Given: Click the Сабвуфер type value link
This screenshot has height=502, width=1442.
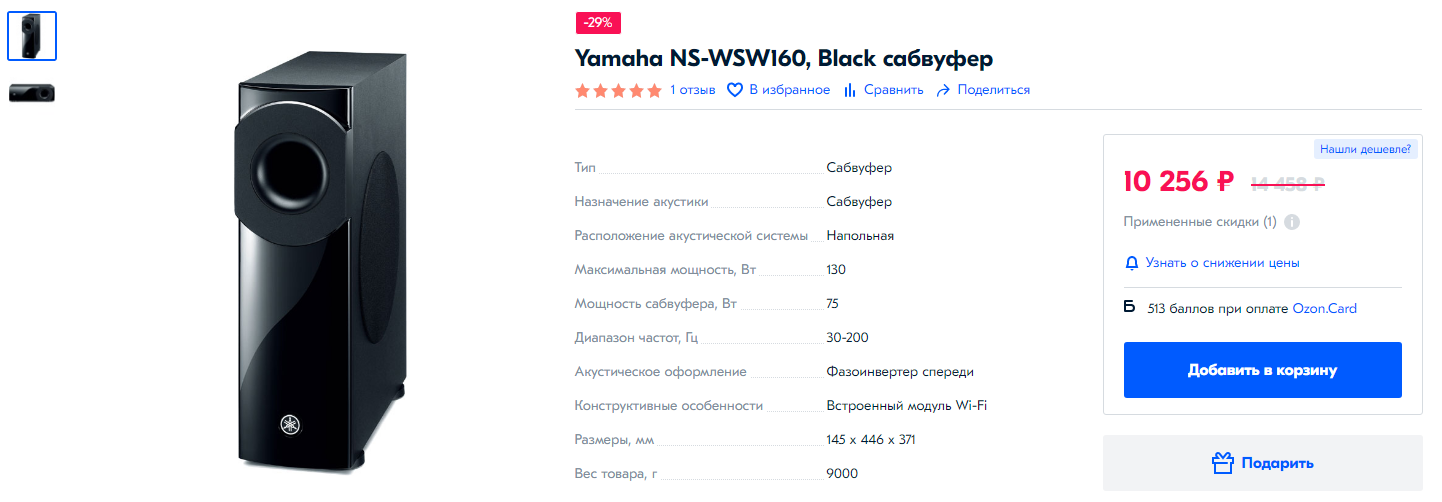Looking at the screenshot, I should coord(859,168).
